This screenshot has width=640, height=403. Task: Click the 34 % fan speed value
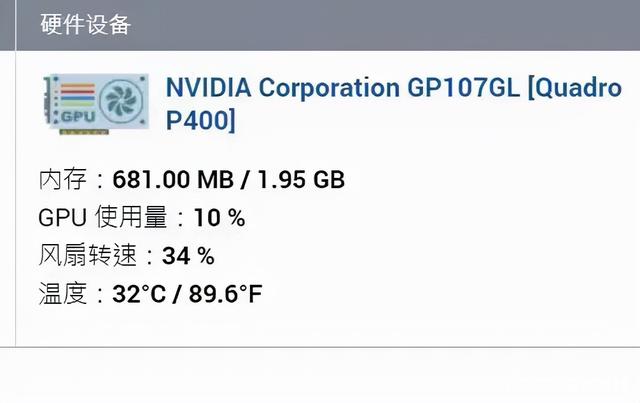188,256
